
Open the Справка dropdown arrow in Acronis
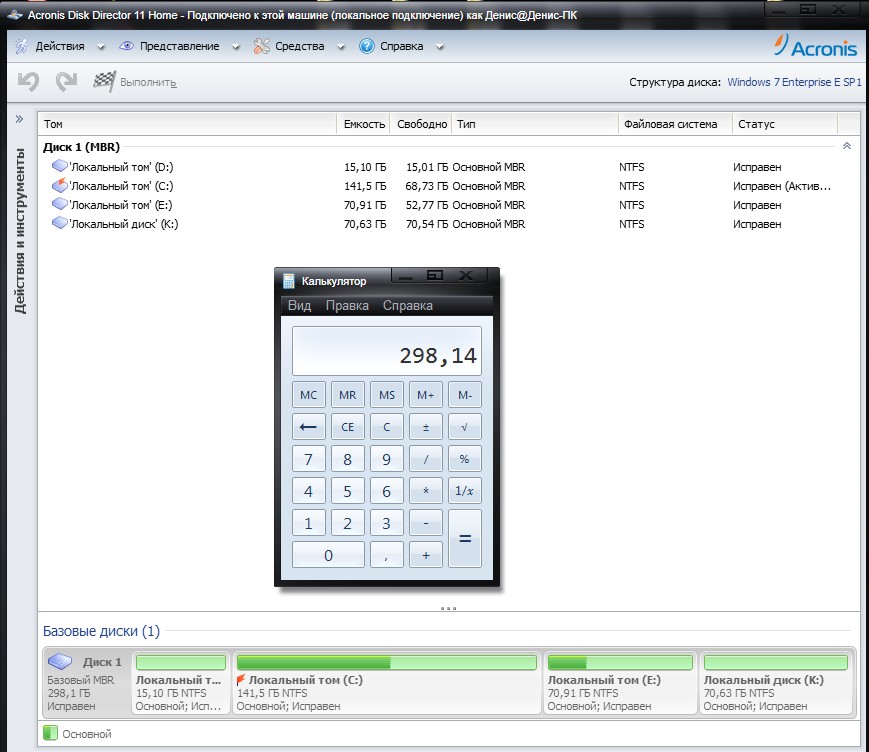439,47
